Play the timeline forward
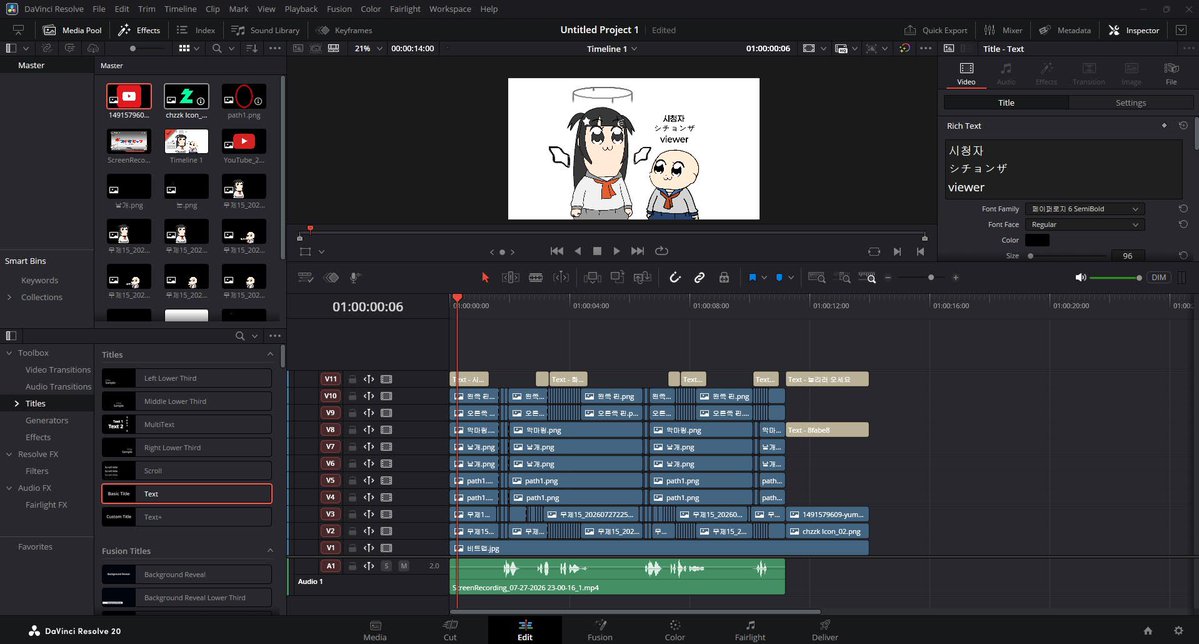This screenshot has width=1199, height=644. pyautogui.click(x=616, y=251)
